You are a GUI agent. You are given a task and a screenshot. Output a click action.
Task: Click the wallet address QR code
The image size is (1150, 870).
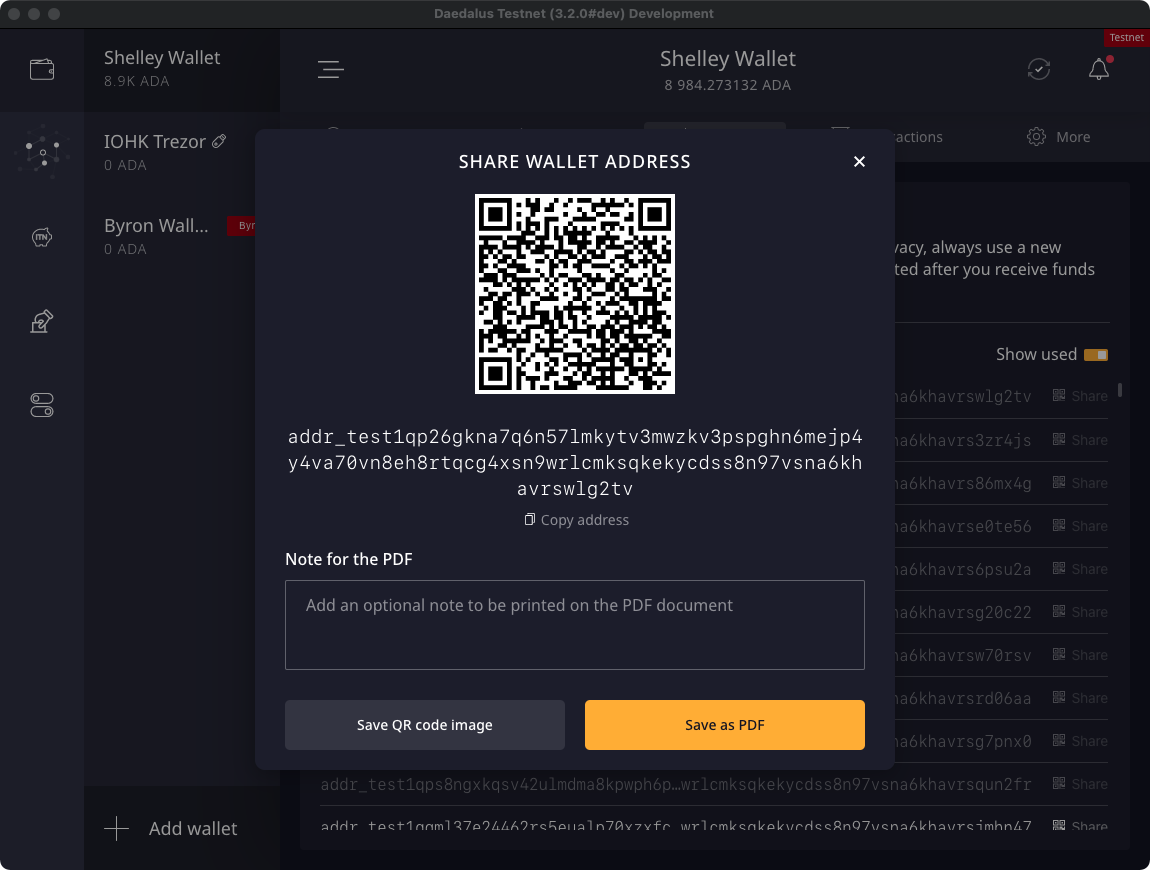(575, 294)
